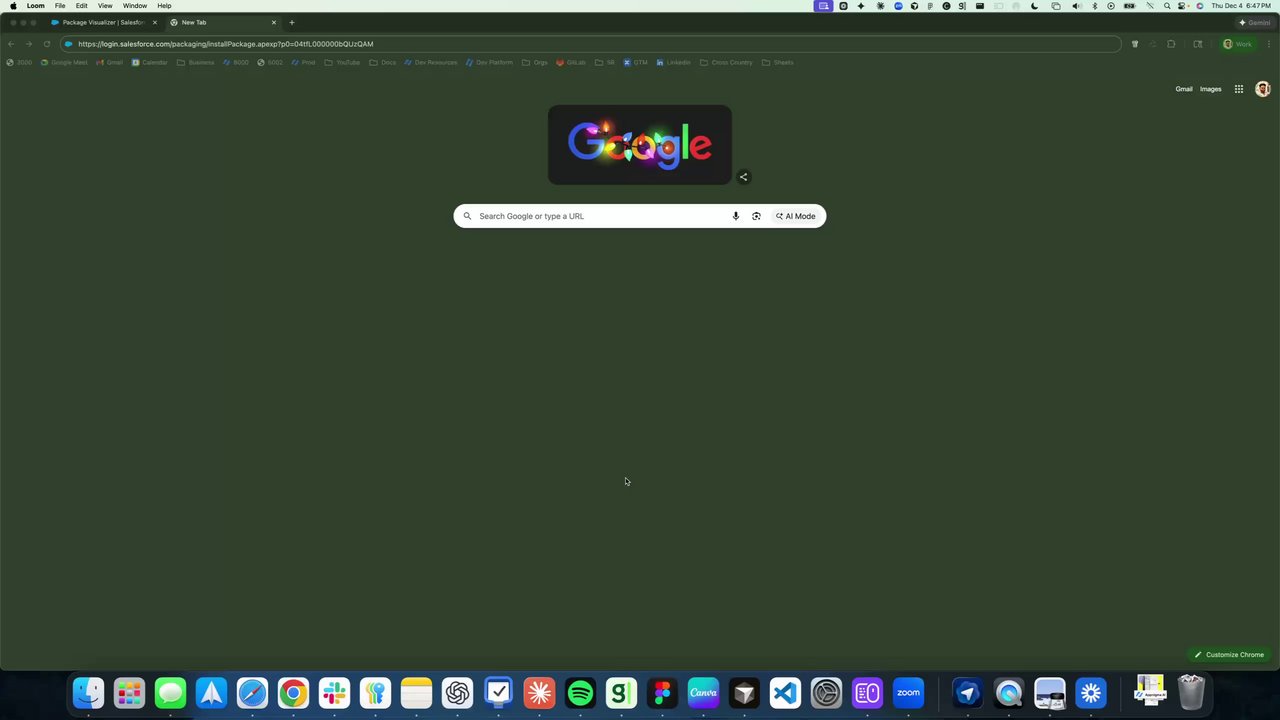This screenshot has height=720, width=1280.
Task: Open the Google account profile picture
Action: click(x=1262, y=89)
